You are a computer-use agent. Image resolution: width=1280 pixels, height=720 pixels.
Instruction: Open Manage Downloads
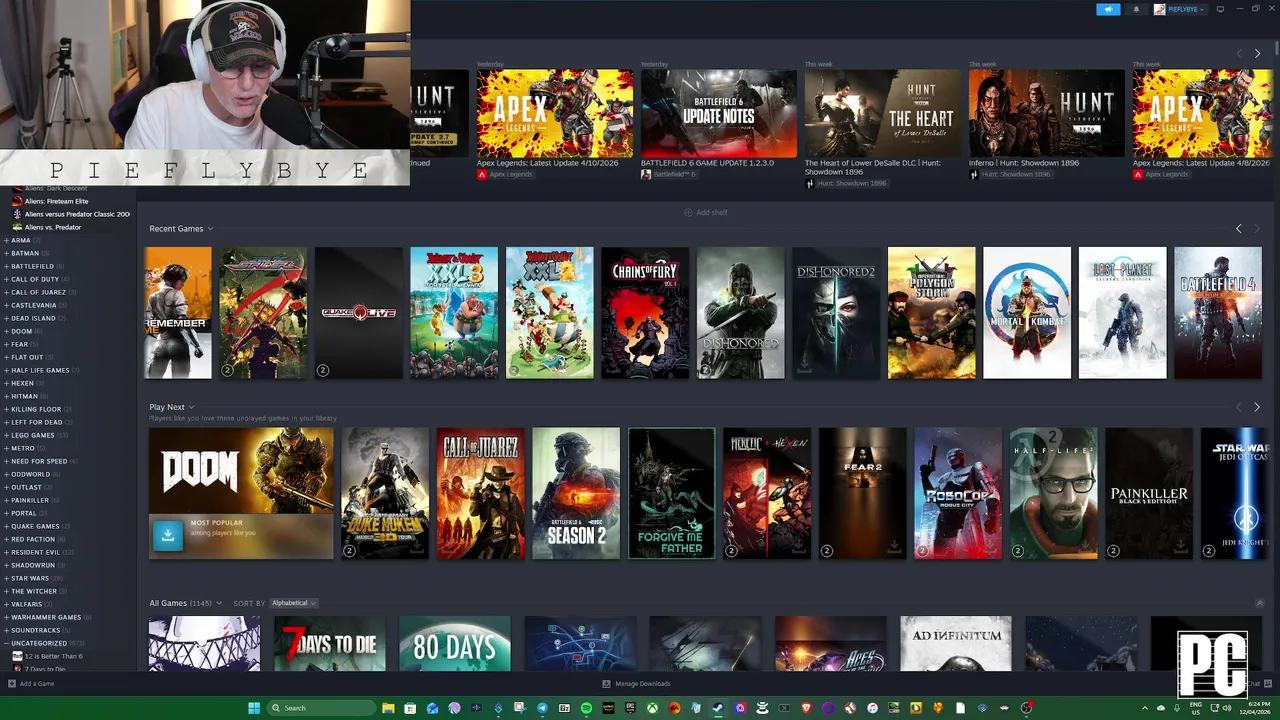point(636,684)
